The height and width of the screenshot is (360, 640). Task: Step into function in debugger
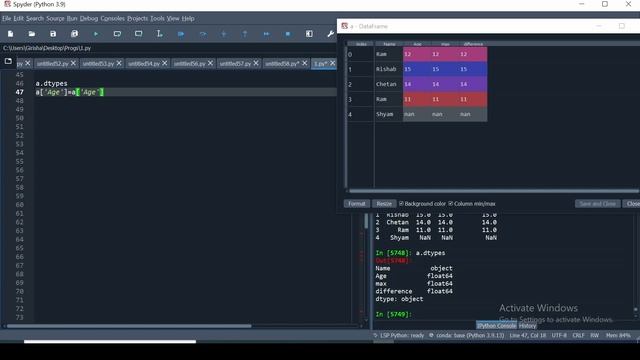tap(224, 34)
